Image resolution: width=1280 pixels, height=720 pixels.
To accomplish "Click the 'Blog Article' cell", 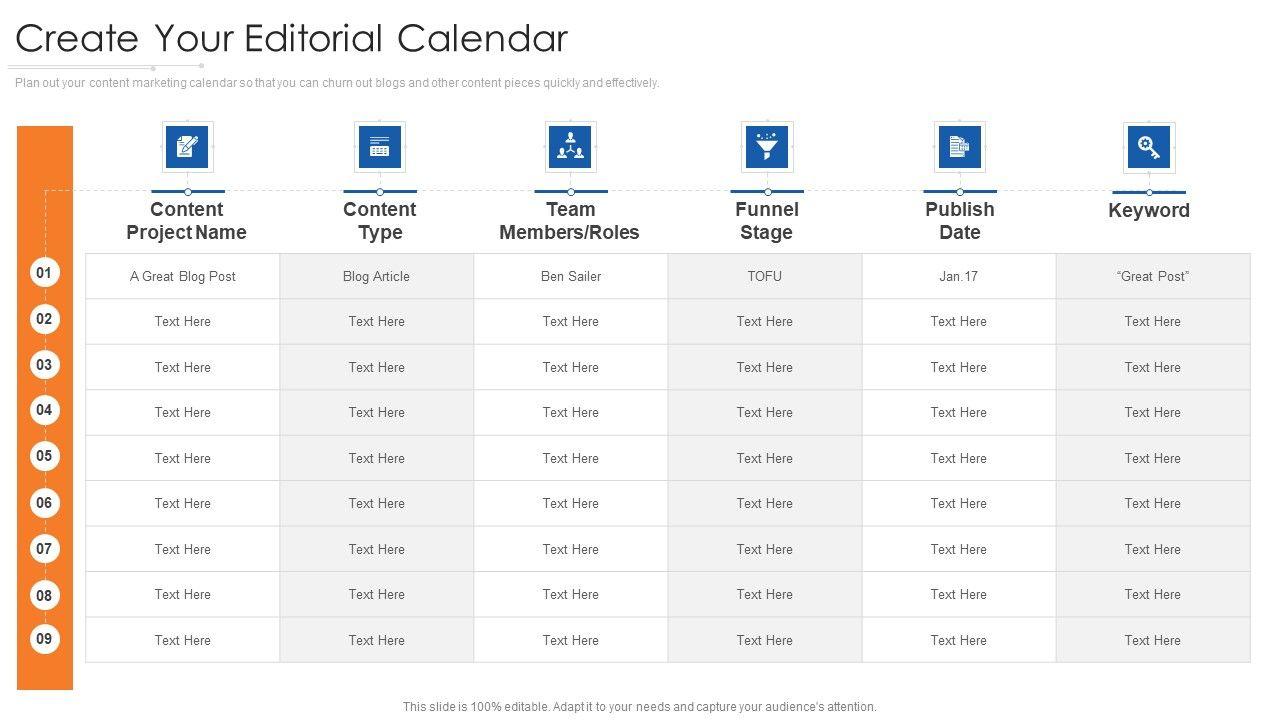I will click(x=376, y=276).
